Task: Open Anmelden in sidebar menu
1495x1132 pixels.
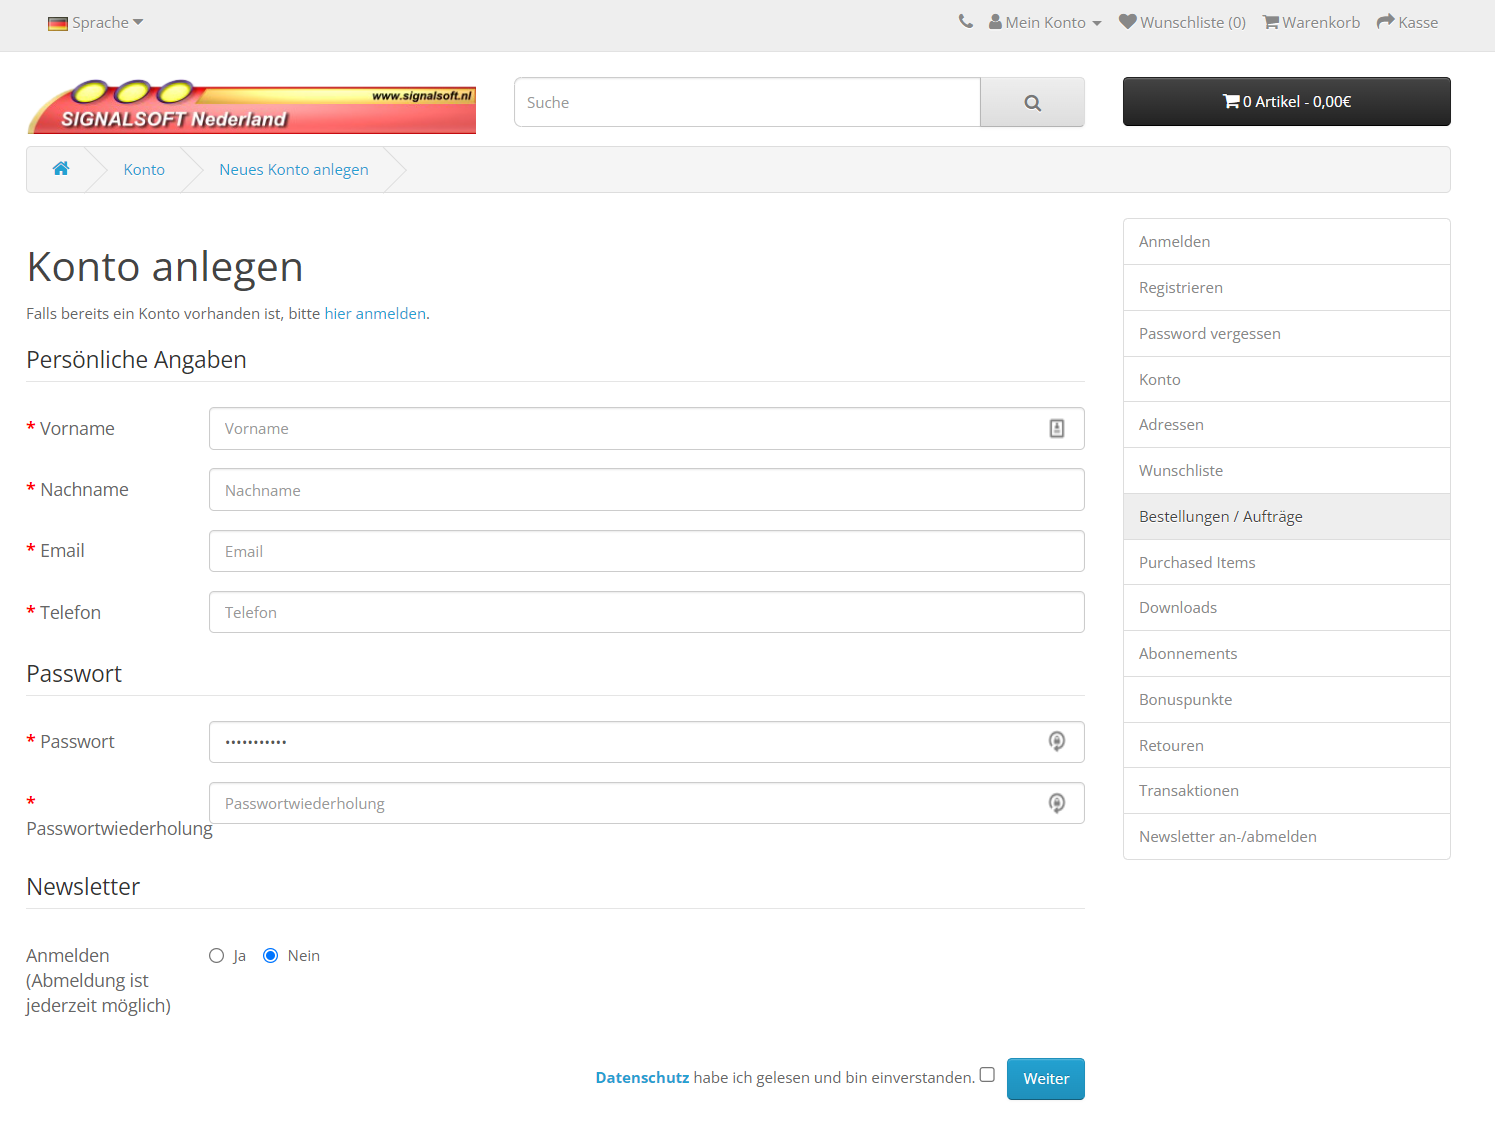Action: pos(1286,242)
